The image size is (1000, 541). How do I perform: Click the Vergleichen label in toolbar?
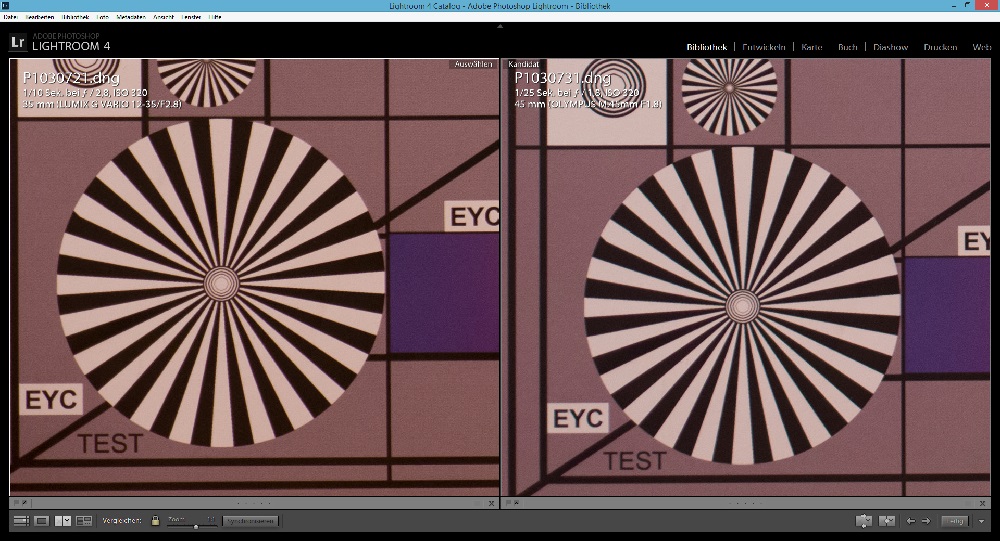[x=122, y=521]
